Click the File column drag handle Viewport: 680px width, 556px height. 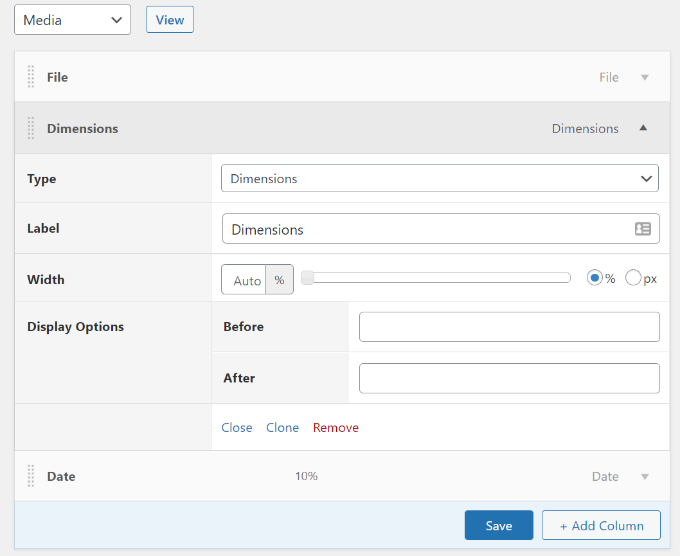31,77
